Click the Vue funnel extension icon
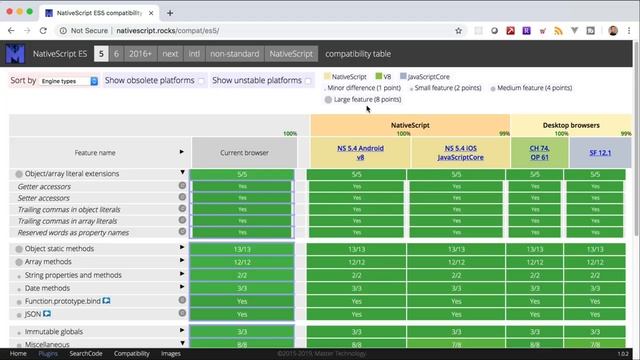Viewport: 640px width, 360px height. coord(574,31)
